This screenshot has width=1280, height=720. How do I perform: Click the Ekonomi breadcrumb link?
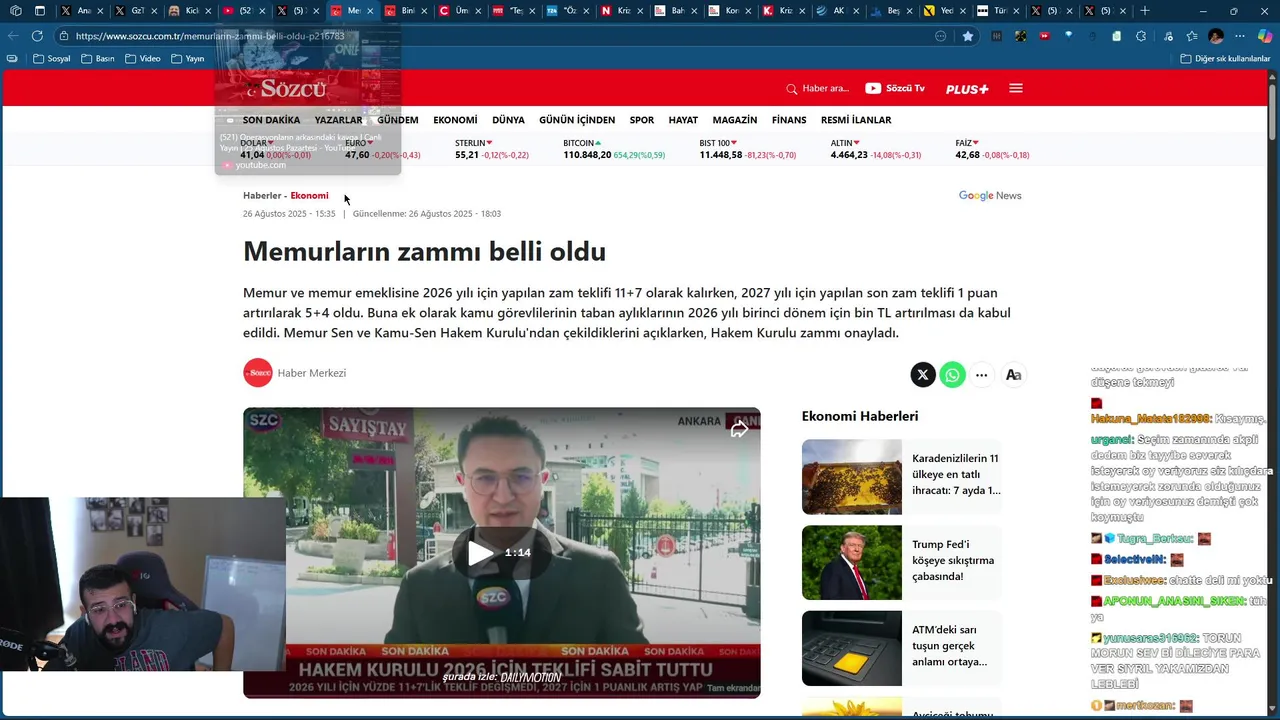pyautogui.click(x=309, y=196)
